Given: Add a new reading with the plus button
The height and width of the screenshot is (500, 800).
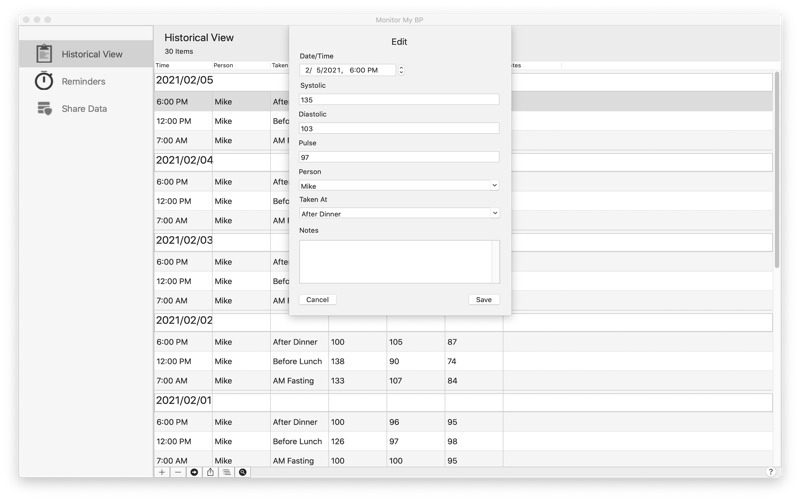Looking at the screenshot, I should (162, 472).
